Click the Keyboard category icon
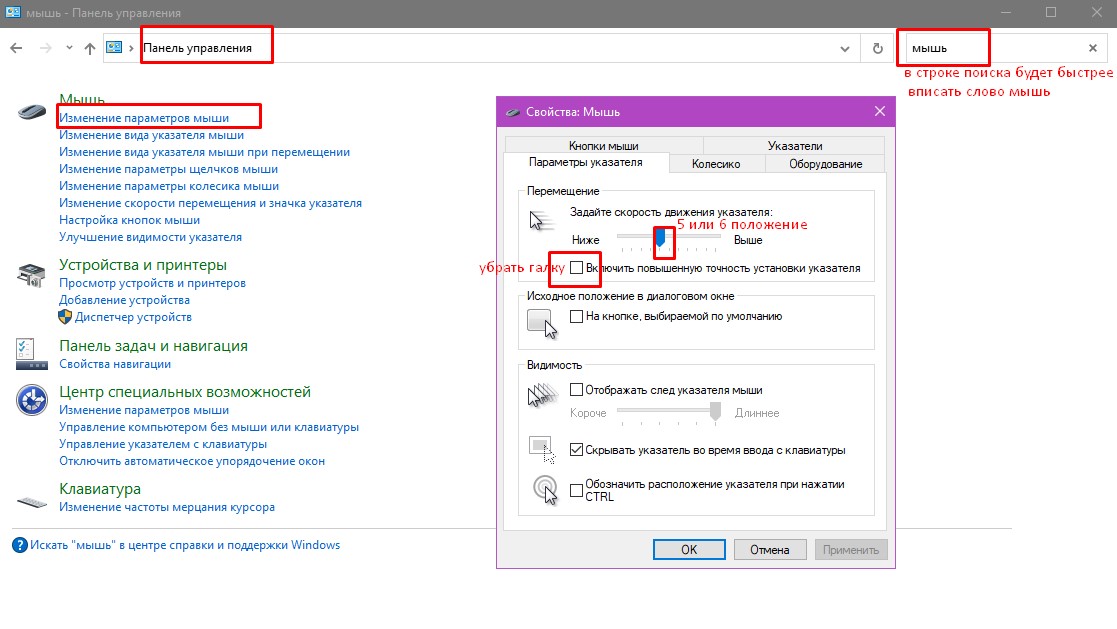1117x629 pixels. (x=31, y=502)
